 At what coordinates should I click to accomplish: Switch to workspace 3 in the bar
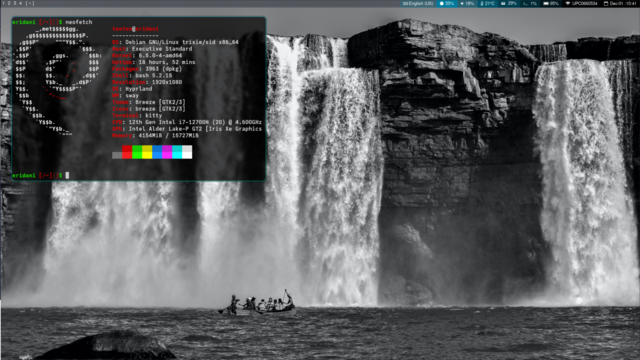coord(15,3)
